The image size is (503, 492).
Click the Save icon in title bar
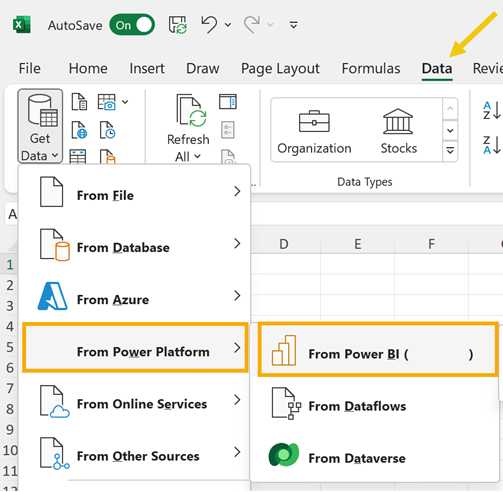pos(177,25)
